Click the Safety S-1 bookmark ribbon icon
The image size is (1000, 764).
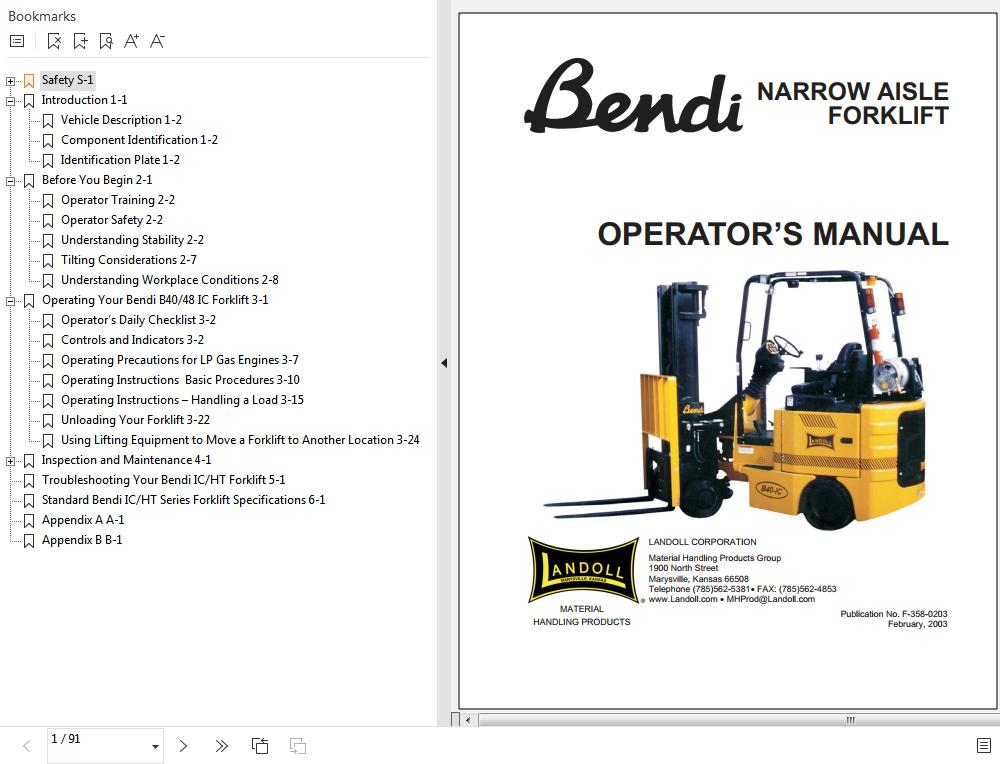click(x=29, y=81)
